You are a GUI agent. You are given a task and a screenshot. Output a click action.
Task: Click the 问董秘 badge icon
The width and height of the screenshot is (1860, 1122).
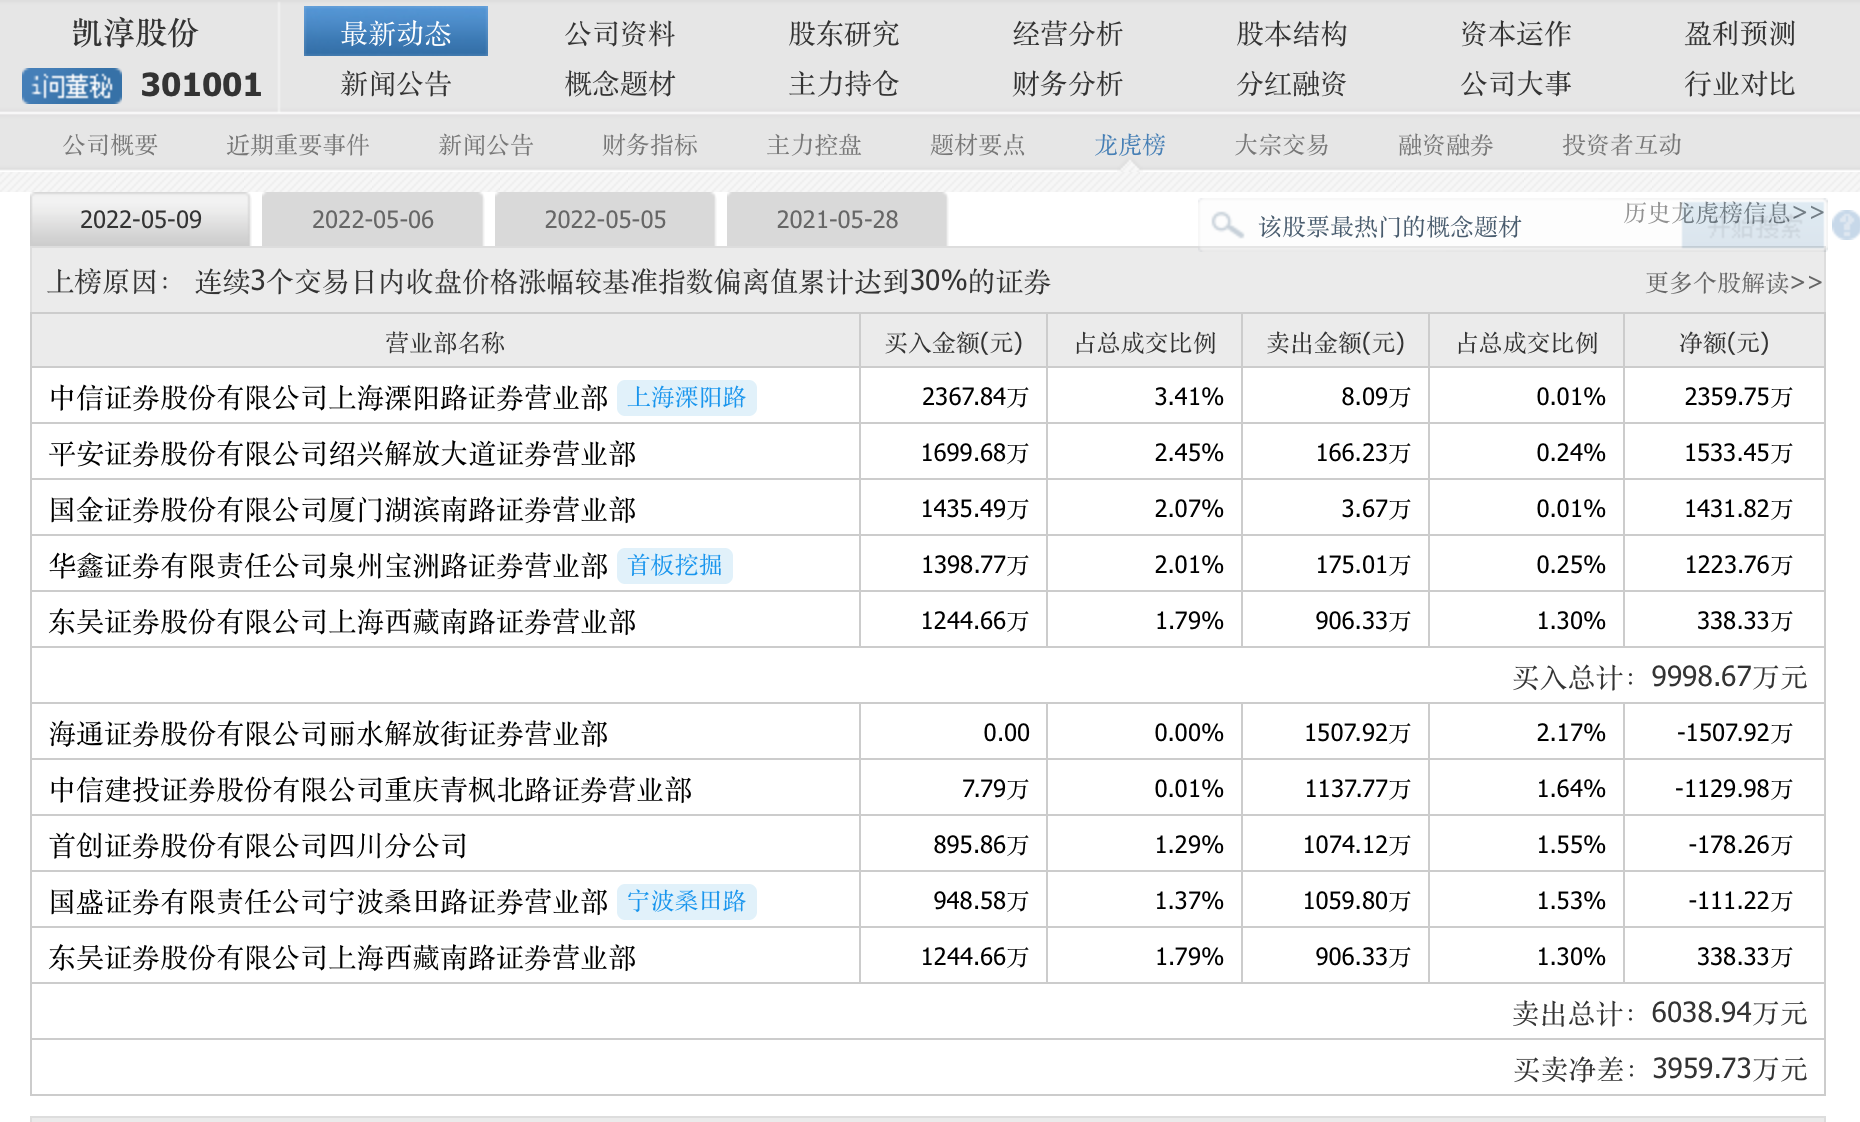click(72, 86)
